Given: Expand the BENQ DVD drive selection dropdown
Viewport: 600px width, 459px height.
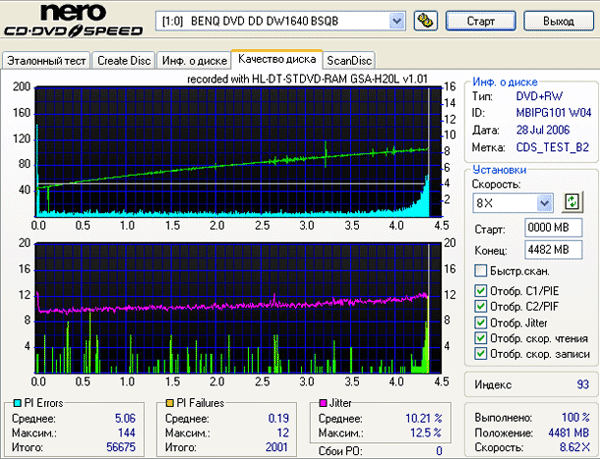Looking at the screenshot, I should tap(396, 20).
